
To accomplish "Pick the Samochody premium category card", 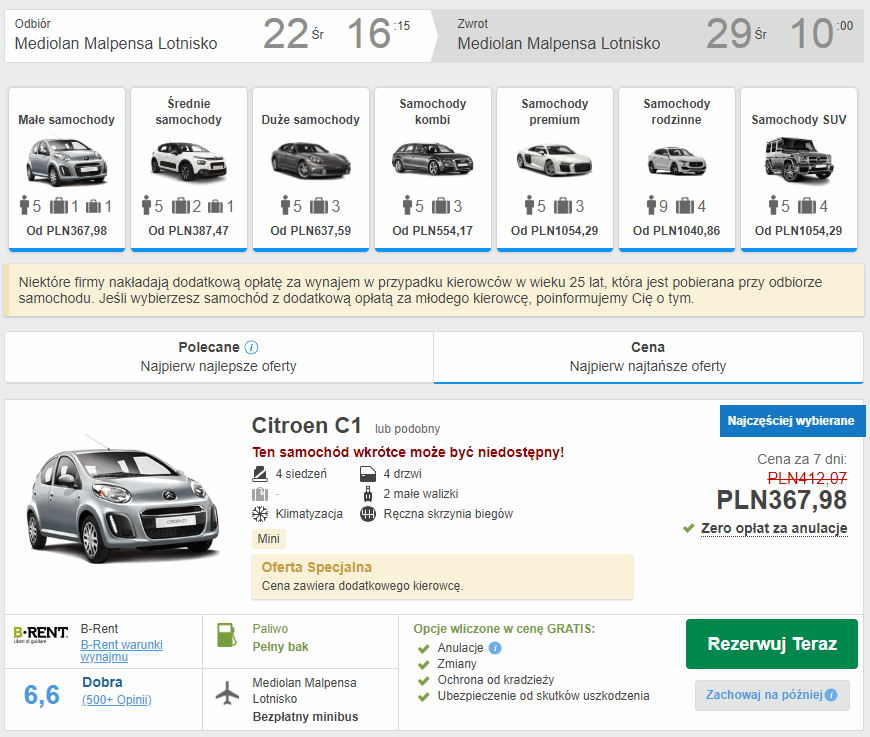I will coord(555,169).
